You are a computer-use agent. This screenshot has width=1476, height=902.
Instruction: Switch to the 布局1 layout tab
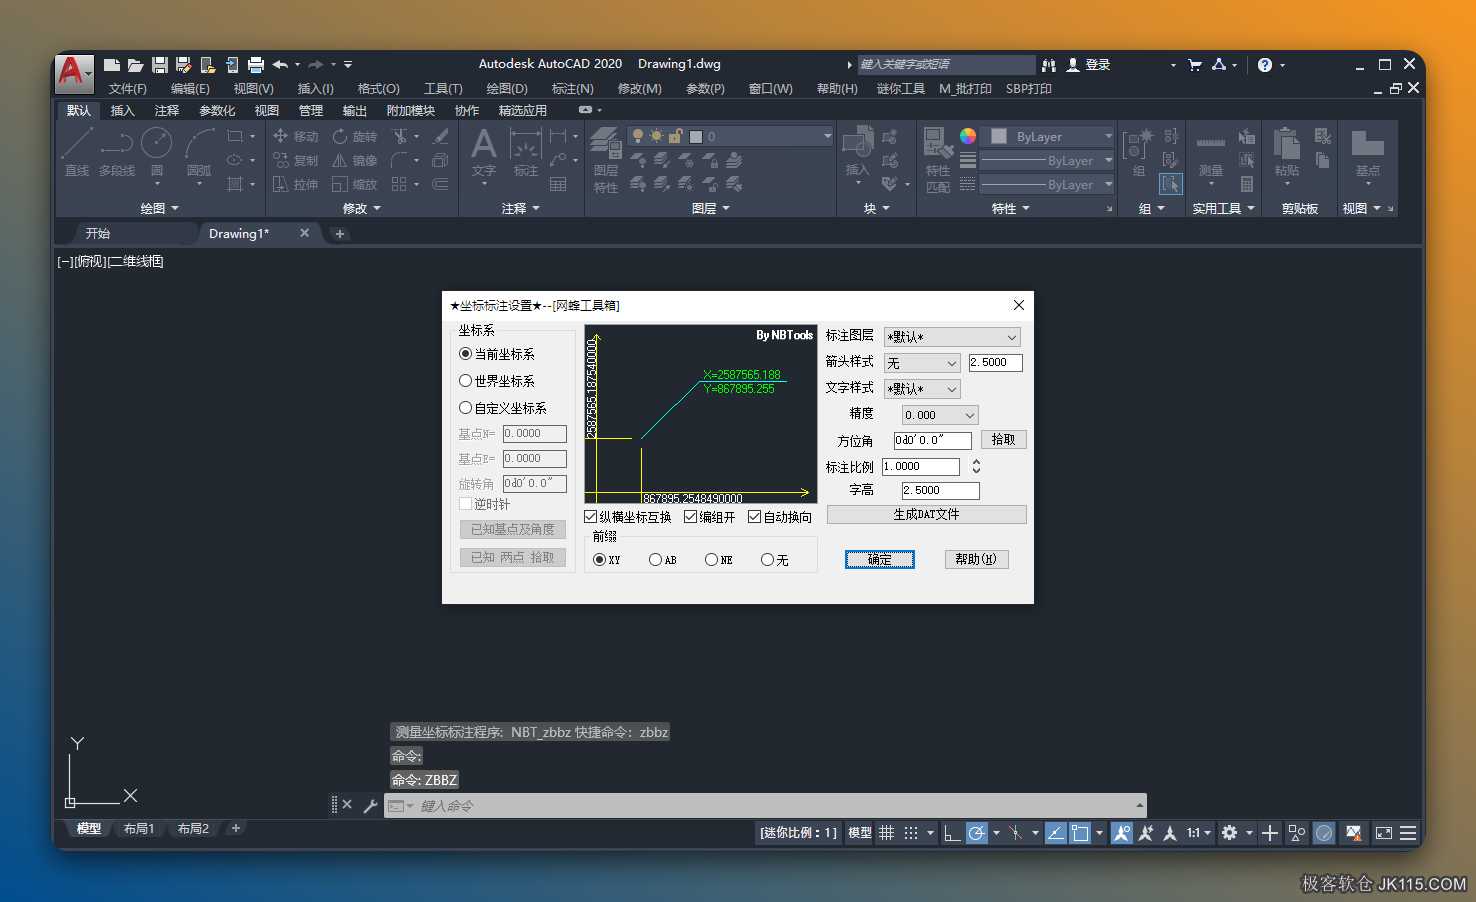(138, 828)
